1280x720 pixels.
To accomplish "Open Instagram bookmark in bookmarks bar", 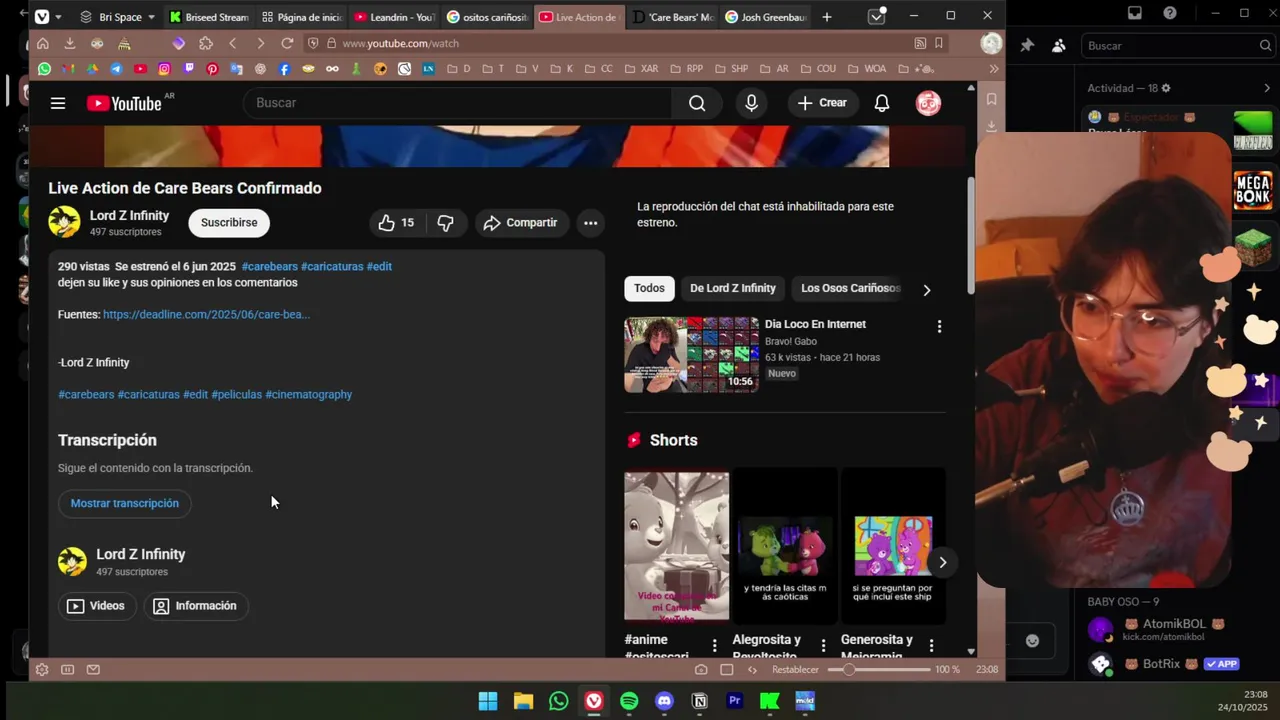I will pyautogui.click(x=164, y=69).
